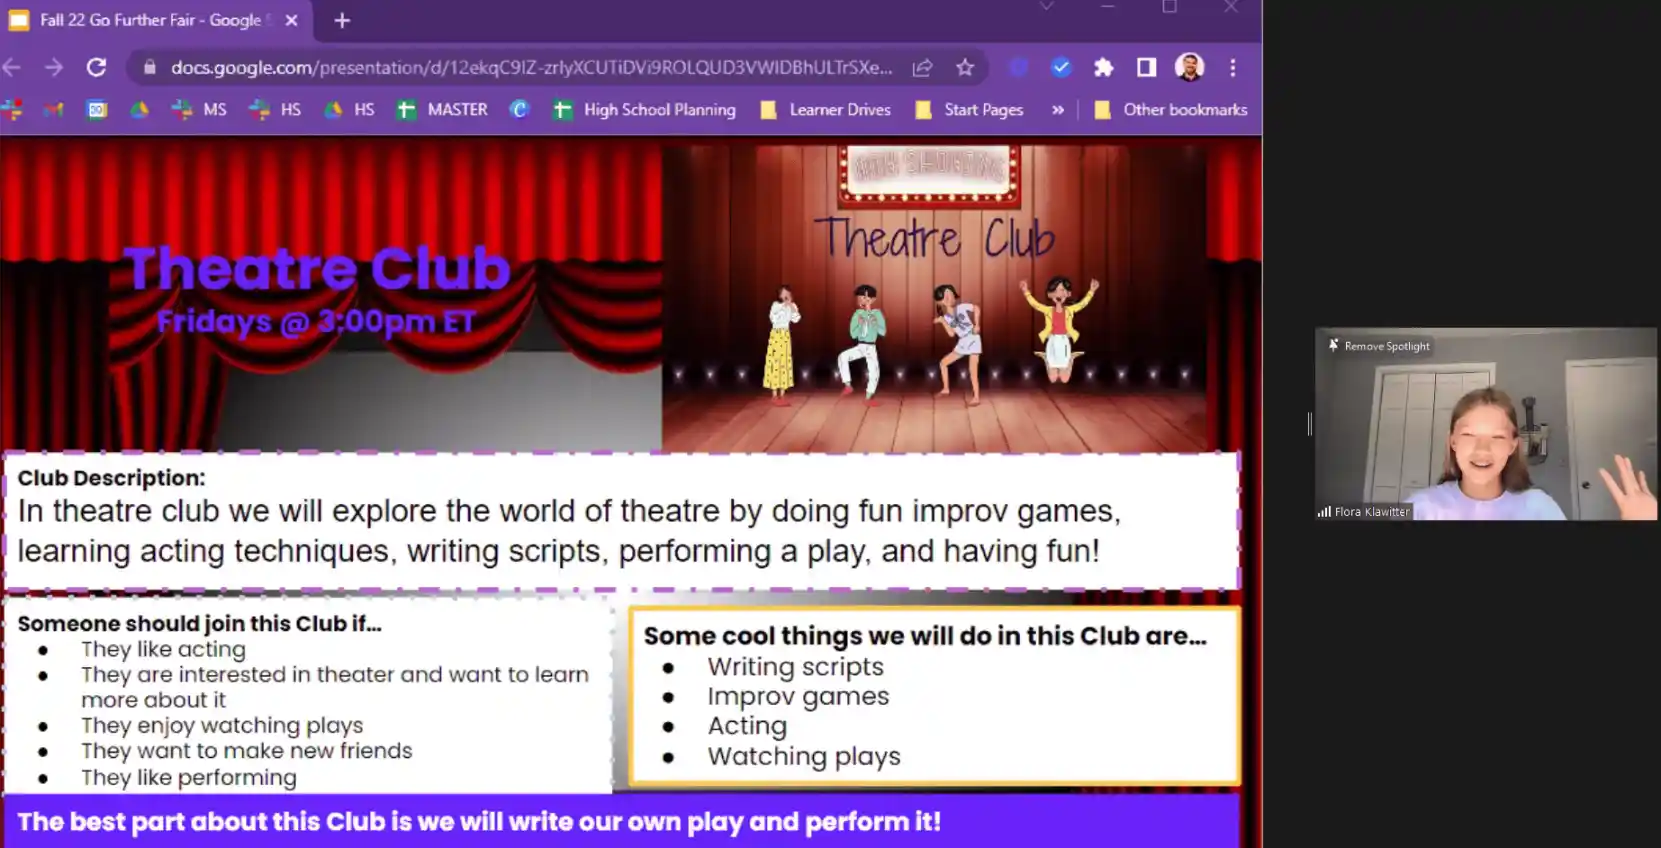Open the share page icon in address bar
Screen dimensions: 1661x848
point(922,67)
